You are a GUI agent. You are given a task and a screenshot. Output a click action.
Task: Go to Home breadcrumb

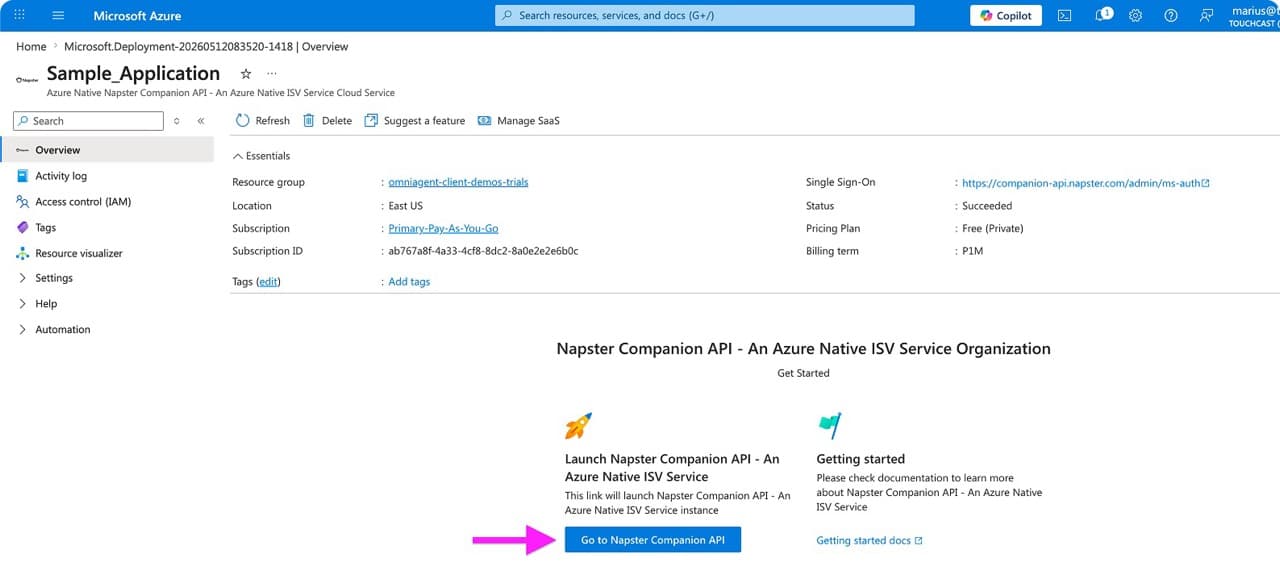pos(31,46)
